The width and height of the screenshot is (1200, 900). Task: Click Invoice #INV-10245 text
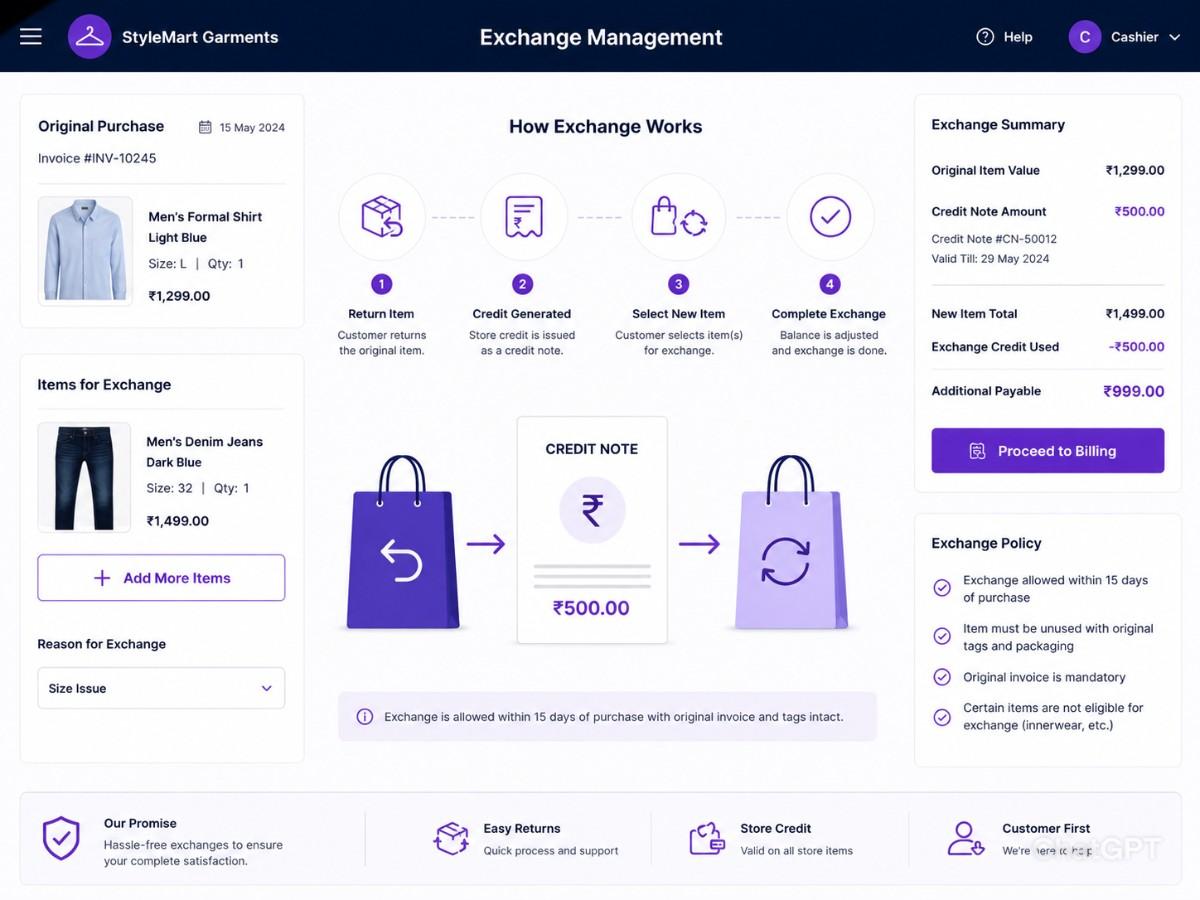[x=97, y=158]
